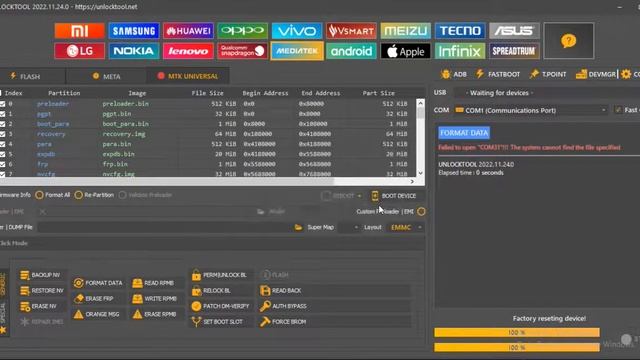Choose the Oppo brand icon
Screen dimensions: 640x360
(242, 31)
